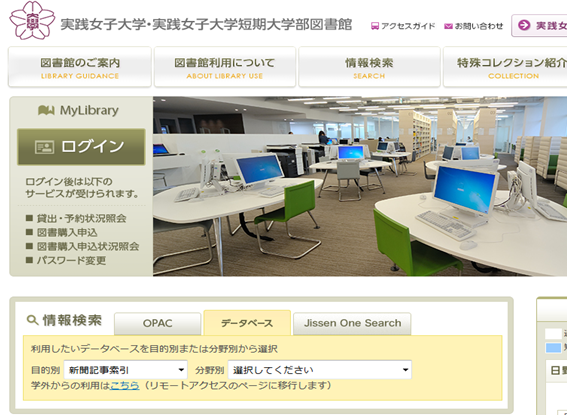Click the magnifier icon beside 情報検索
The height and width of the screenshot is (415, 567).
pos(33,320)
